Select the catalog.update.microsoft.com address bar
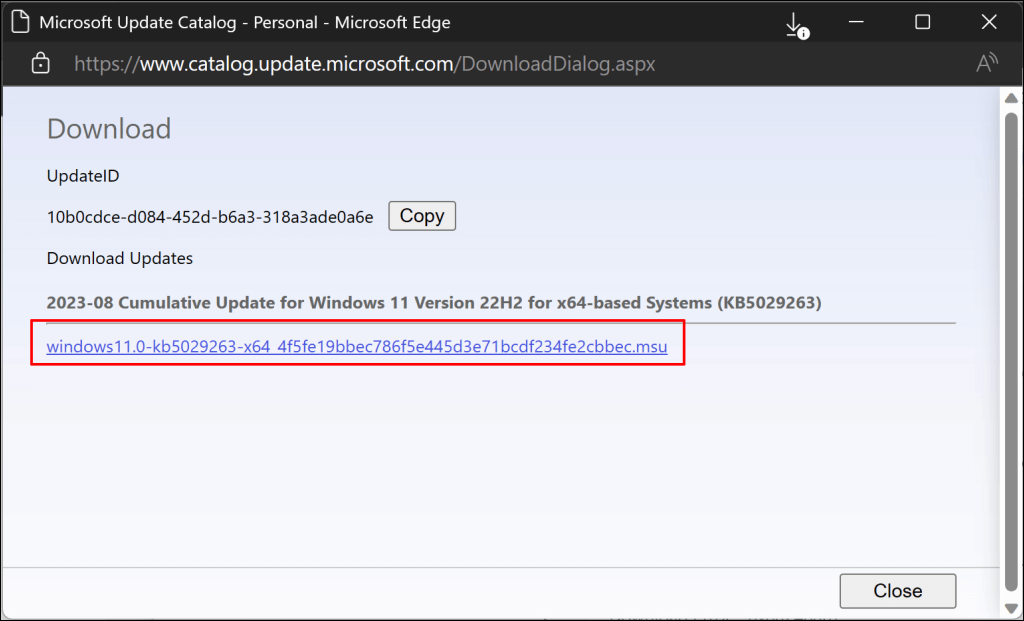The height and width of the screenshot is (621, 1024). tap(365, 64)
